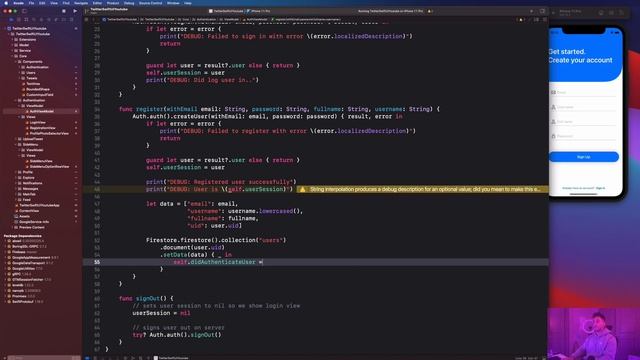The width and height of the screenshot is (640, 360).
Task: Expand the Model folder
Action: click(12, 45)
